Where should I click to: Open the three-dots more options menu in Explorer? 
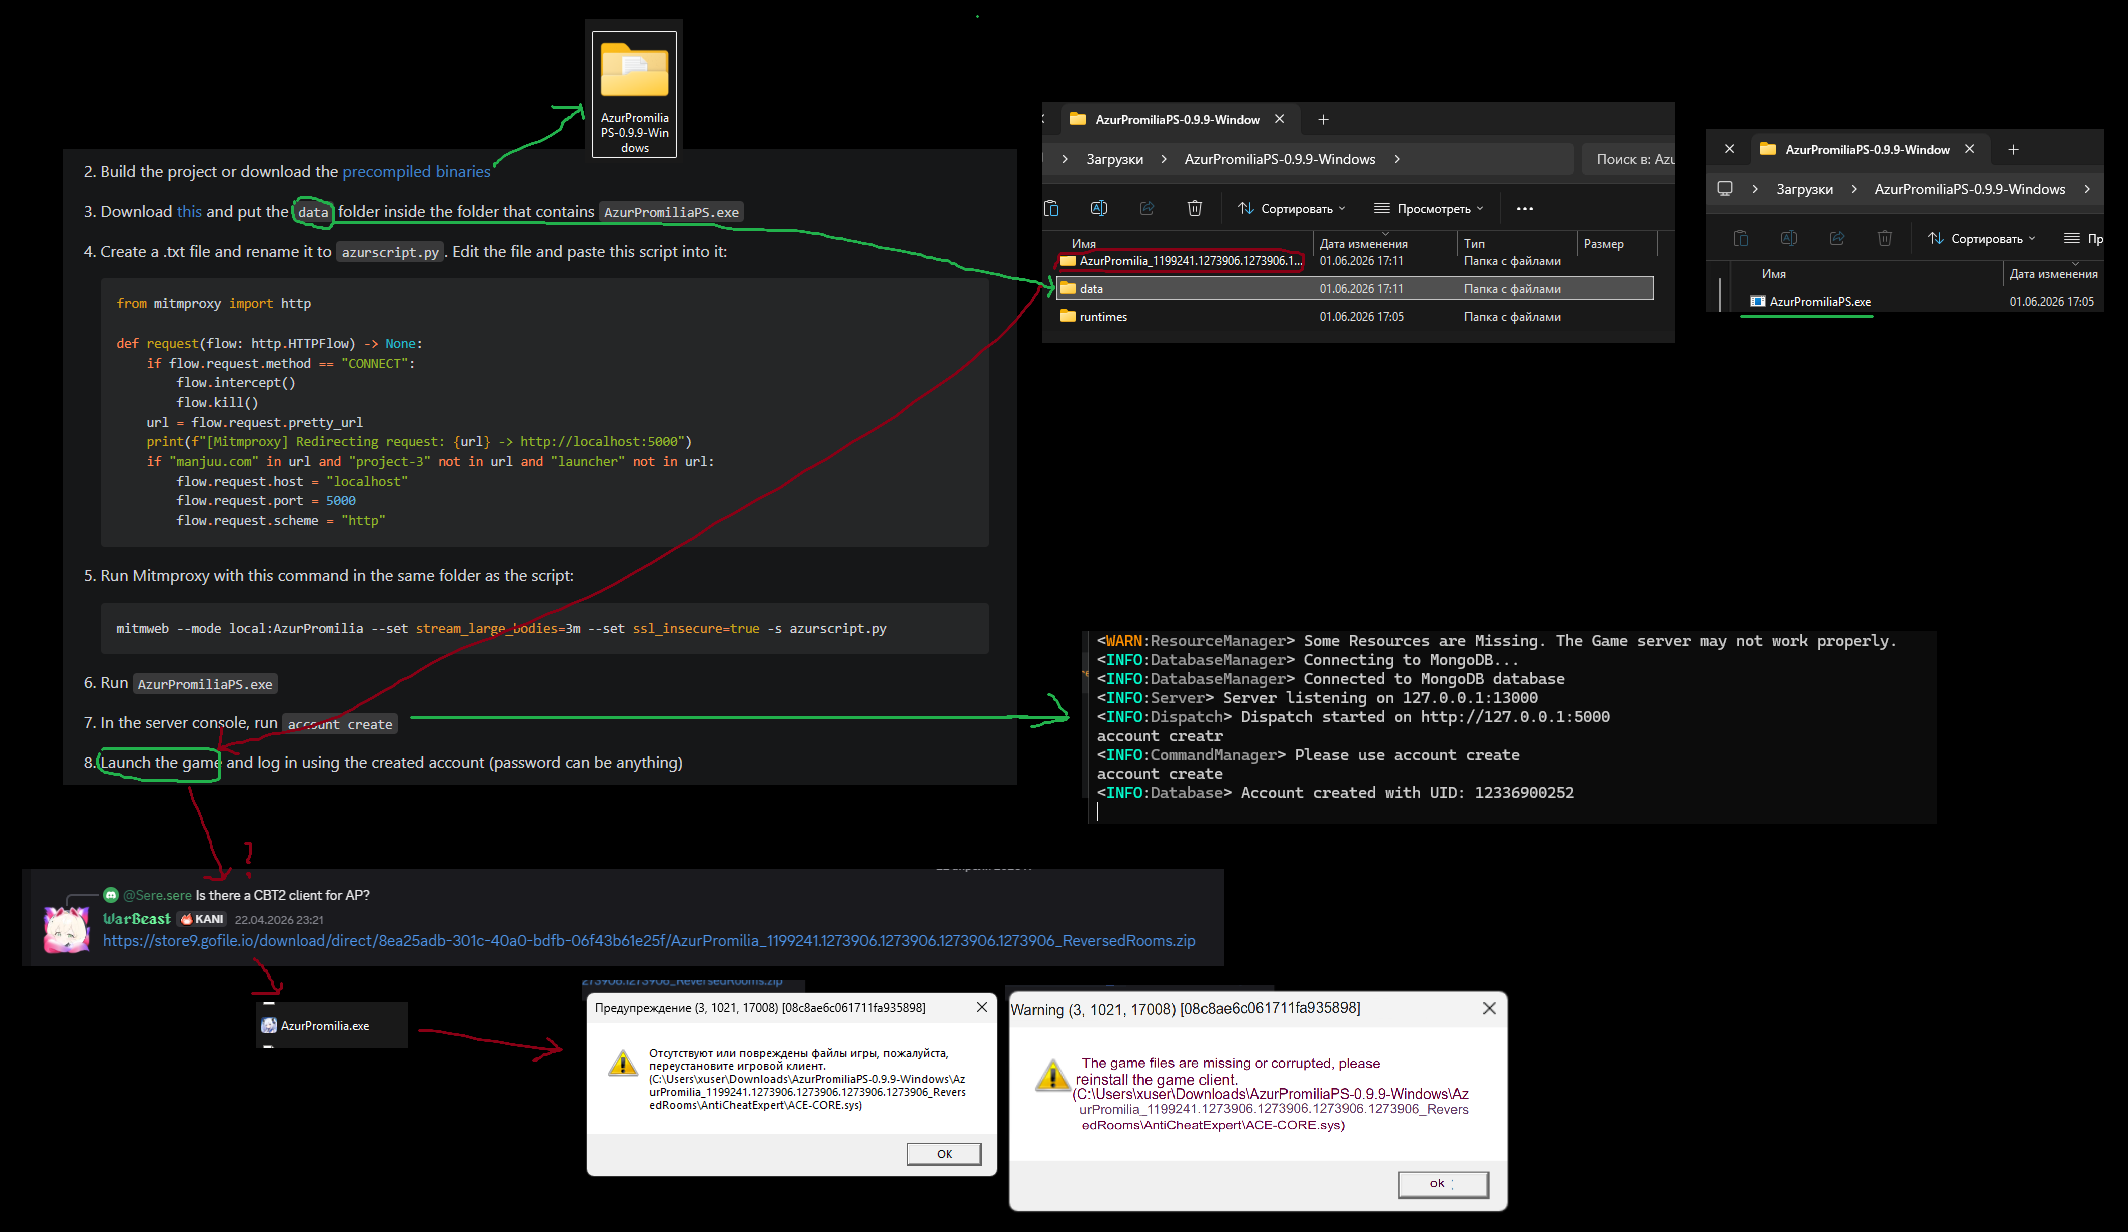(1525, 208)
